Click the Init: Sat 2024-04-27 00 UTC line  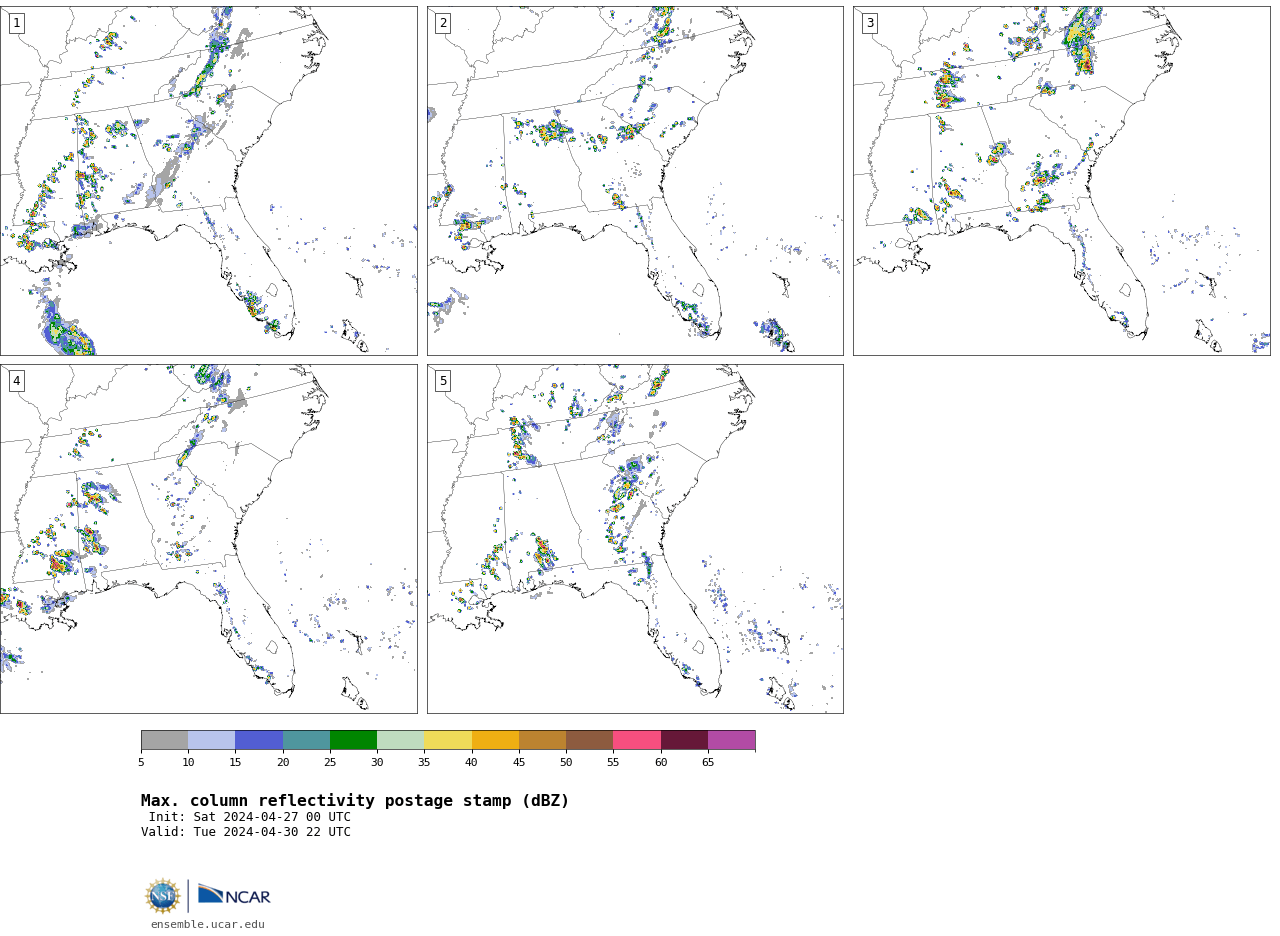tap(250, 817)
